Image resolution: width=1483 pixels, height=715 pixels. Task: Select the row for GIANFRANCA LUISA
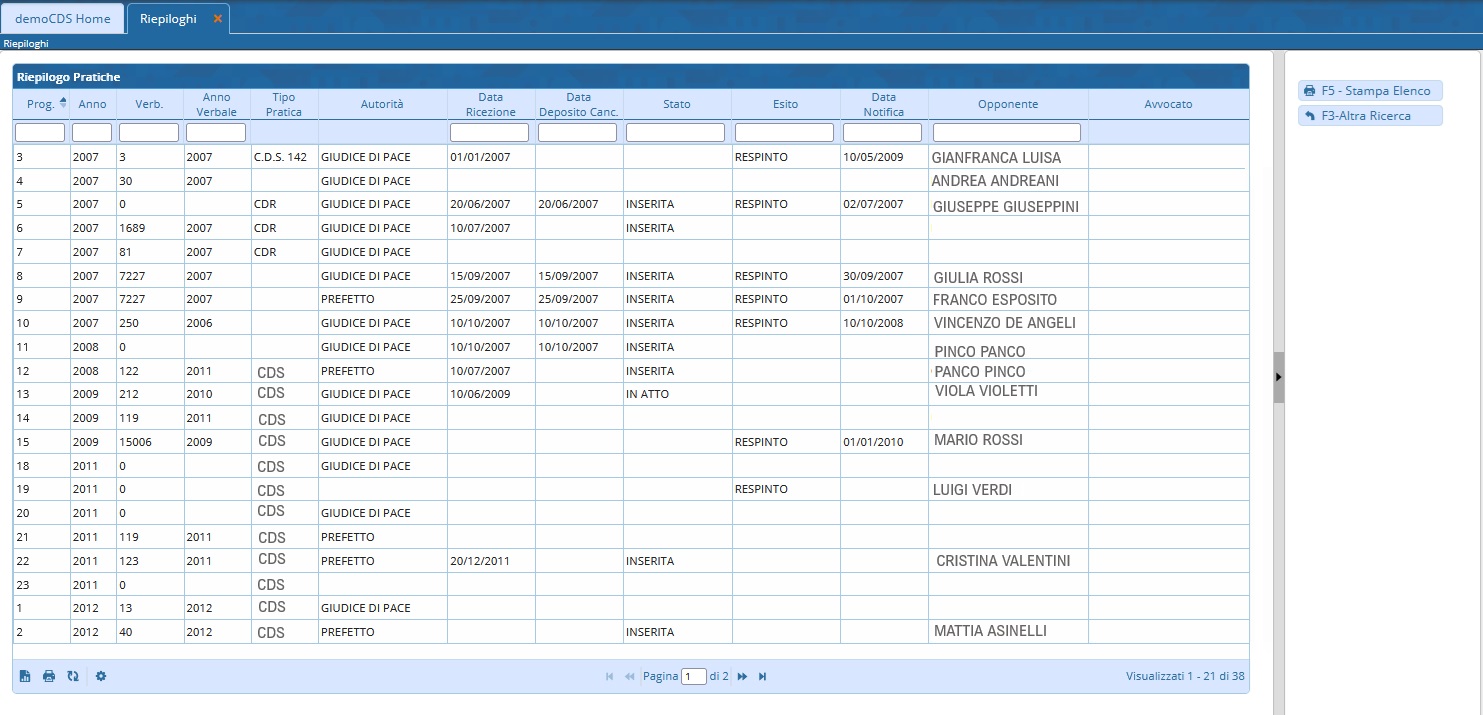(995, 157)
